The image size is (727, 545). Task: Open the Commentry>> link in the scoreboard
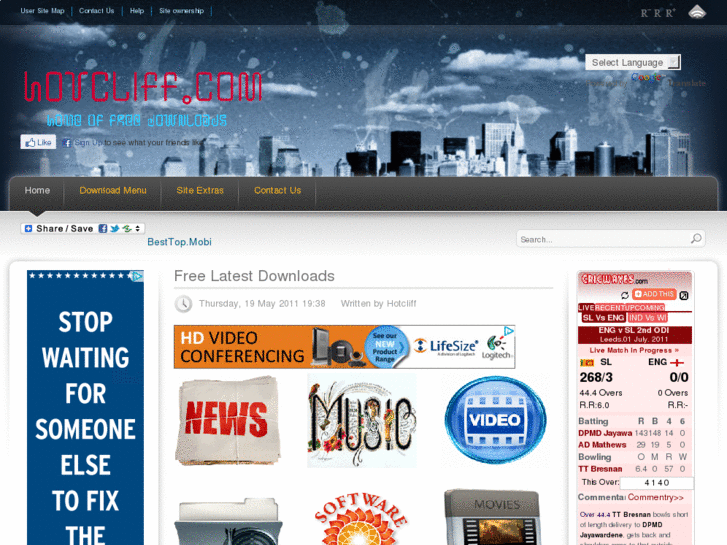coord(655,497)
